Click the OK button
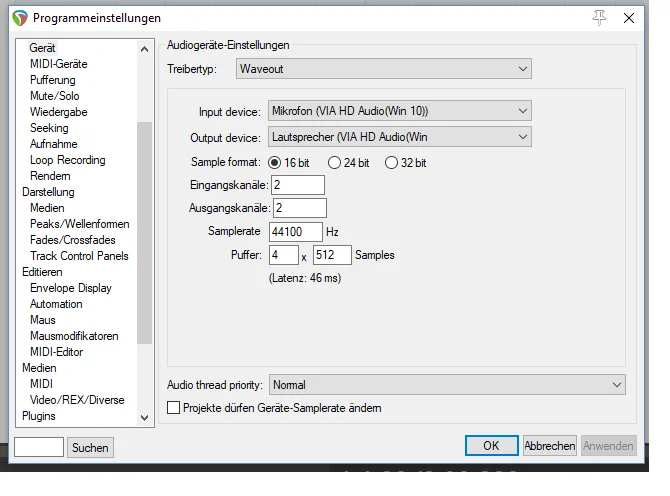670x496 pixels. pos(491,446)
